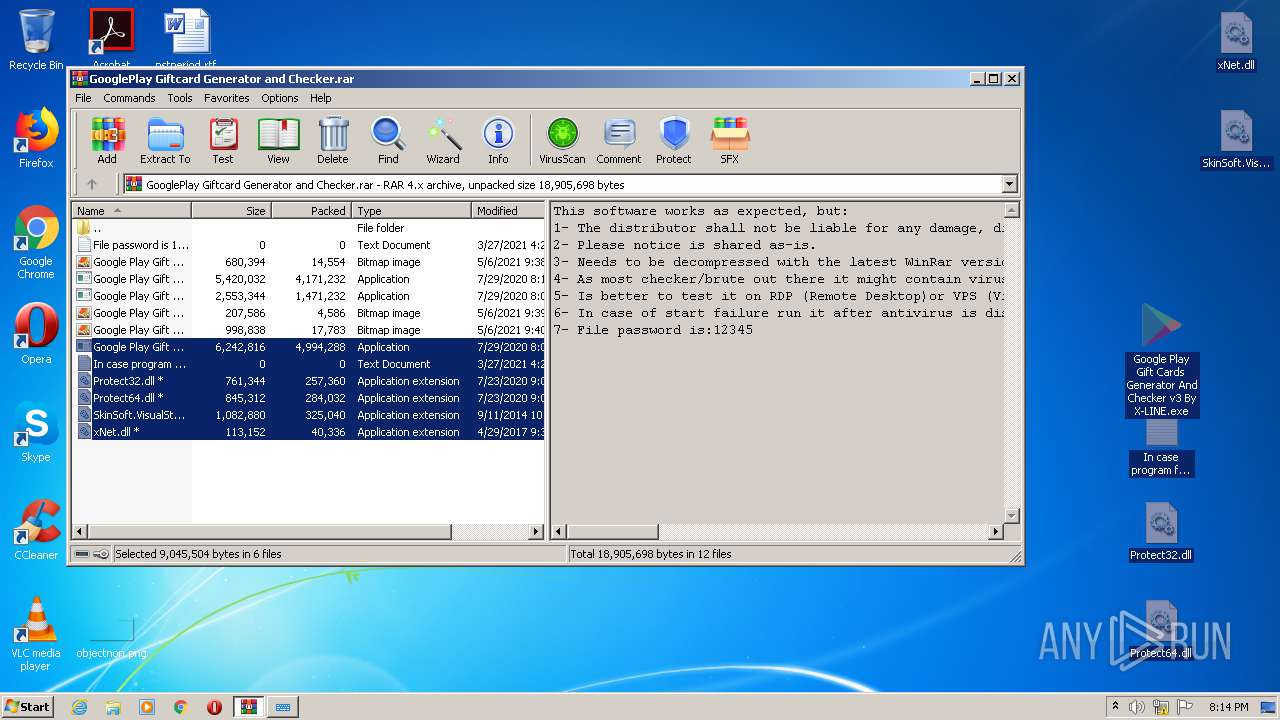Viewport: 1280px width, 720px height.
Task: Open the Favorites menu
Action: (227, 98)
